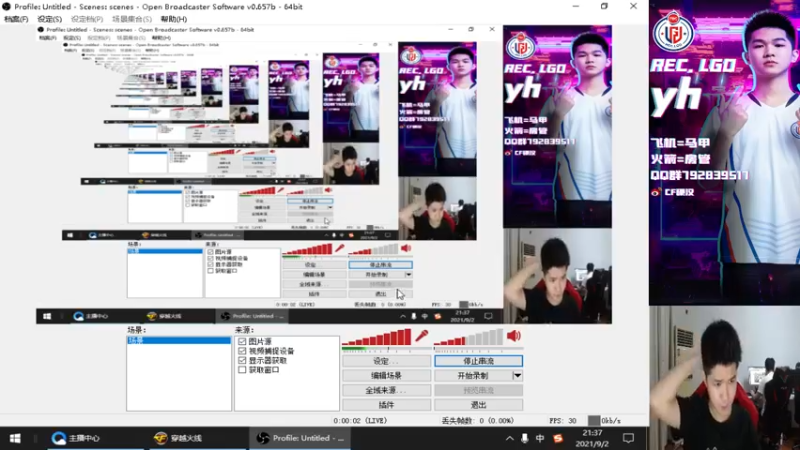The width and height of the screenshot is (800, 450).
Task: Select the OBS Profile: Untitled taskbar button
Action: point(300,438)
